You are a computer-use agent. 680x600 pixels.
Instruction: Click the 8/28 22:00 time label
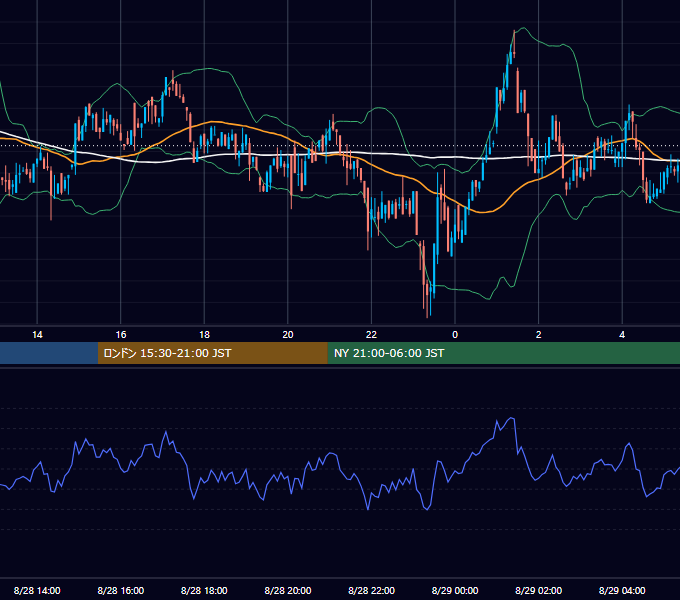click(371, 590)
